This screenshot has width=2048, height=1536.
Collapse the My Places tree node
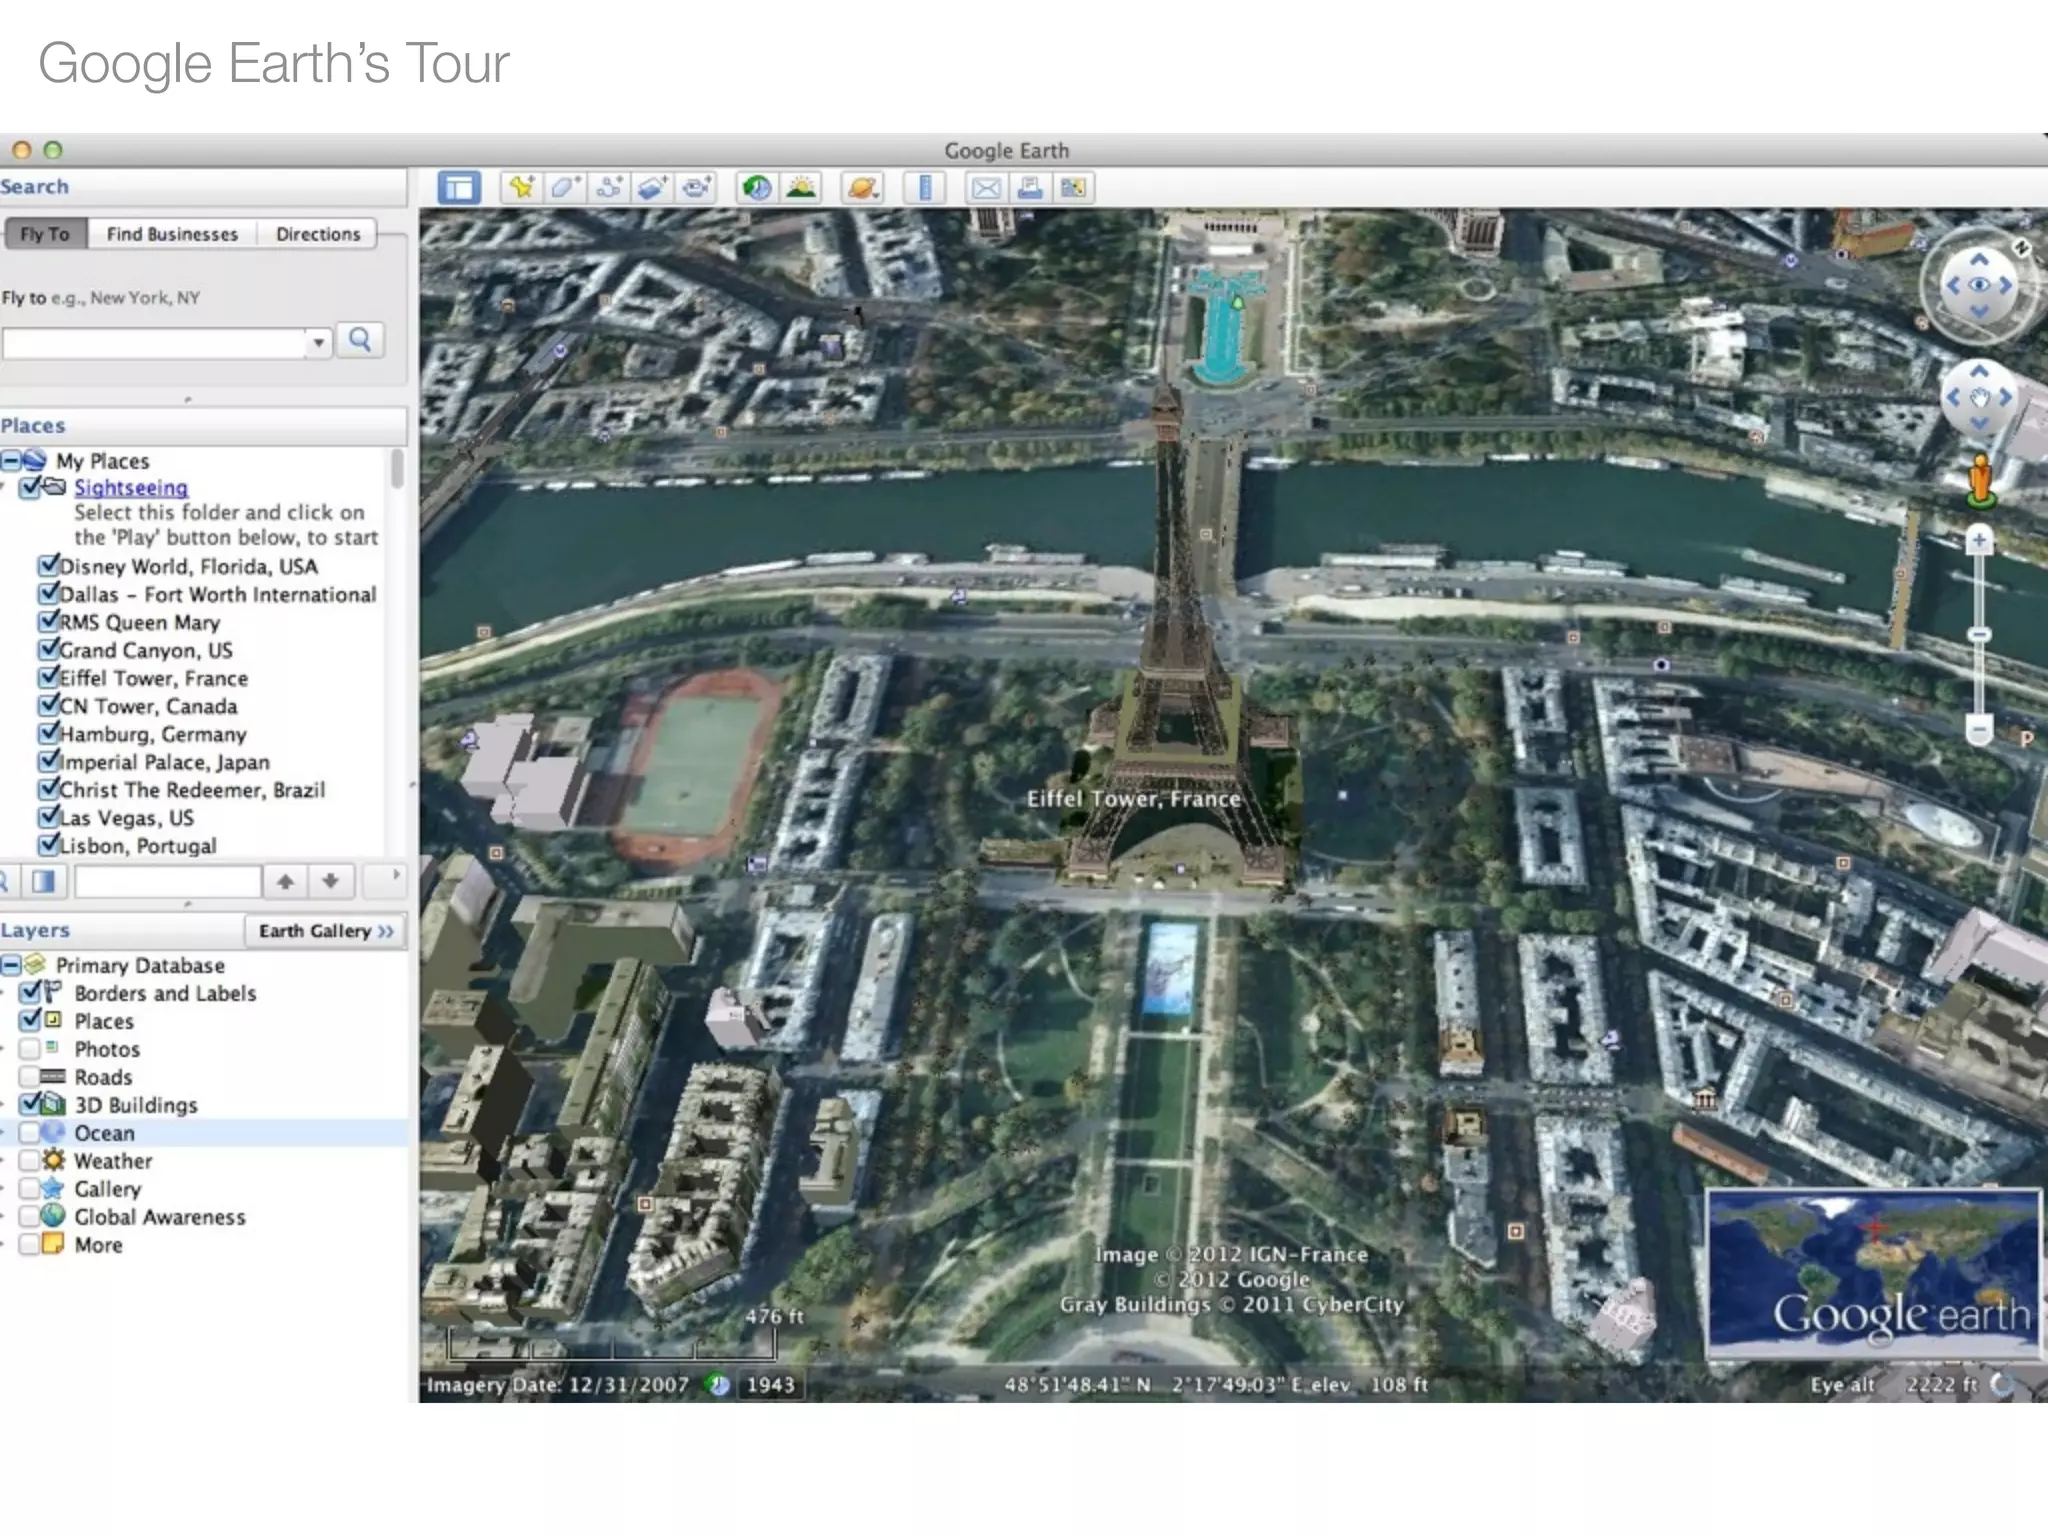(10, 461)
